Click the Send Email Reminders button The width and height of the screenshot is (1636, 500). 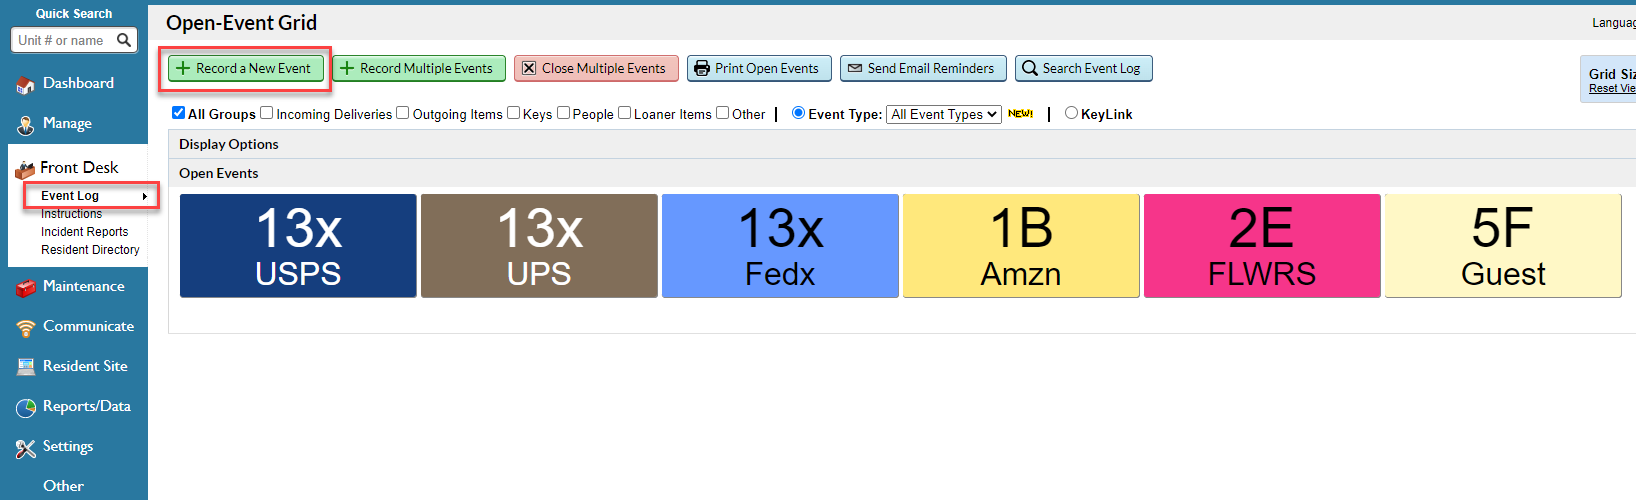tap(923, 68)
